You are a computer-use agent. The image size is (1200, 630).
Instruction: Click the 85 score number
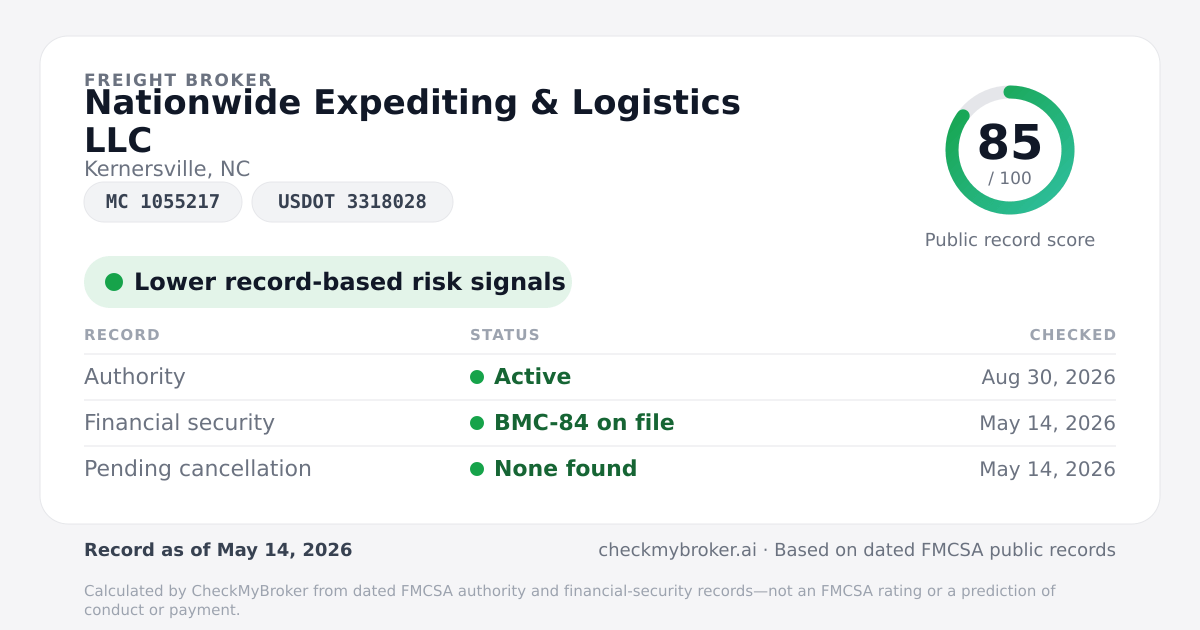coord(1010,143)
